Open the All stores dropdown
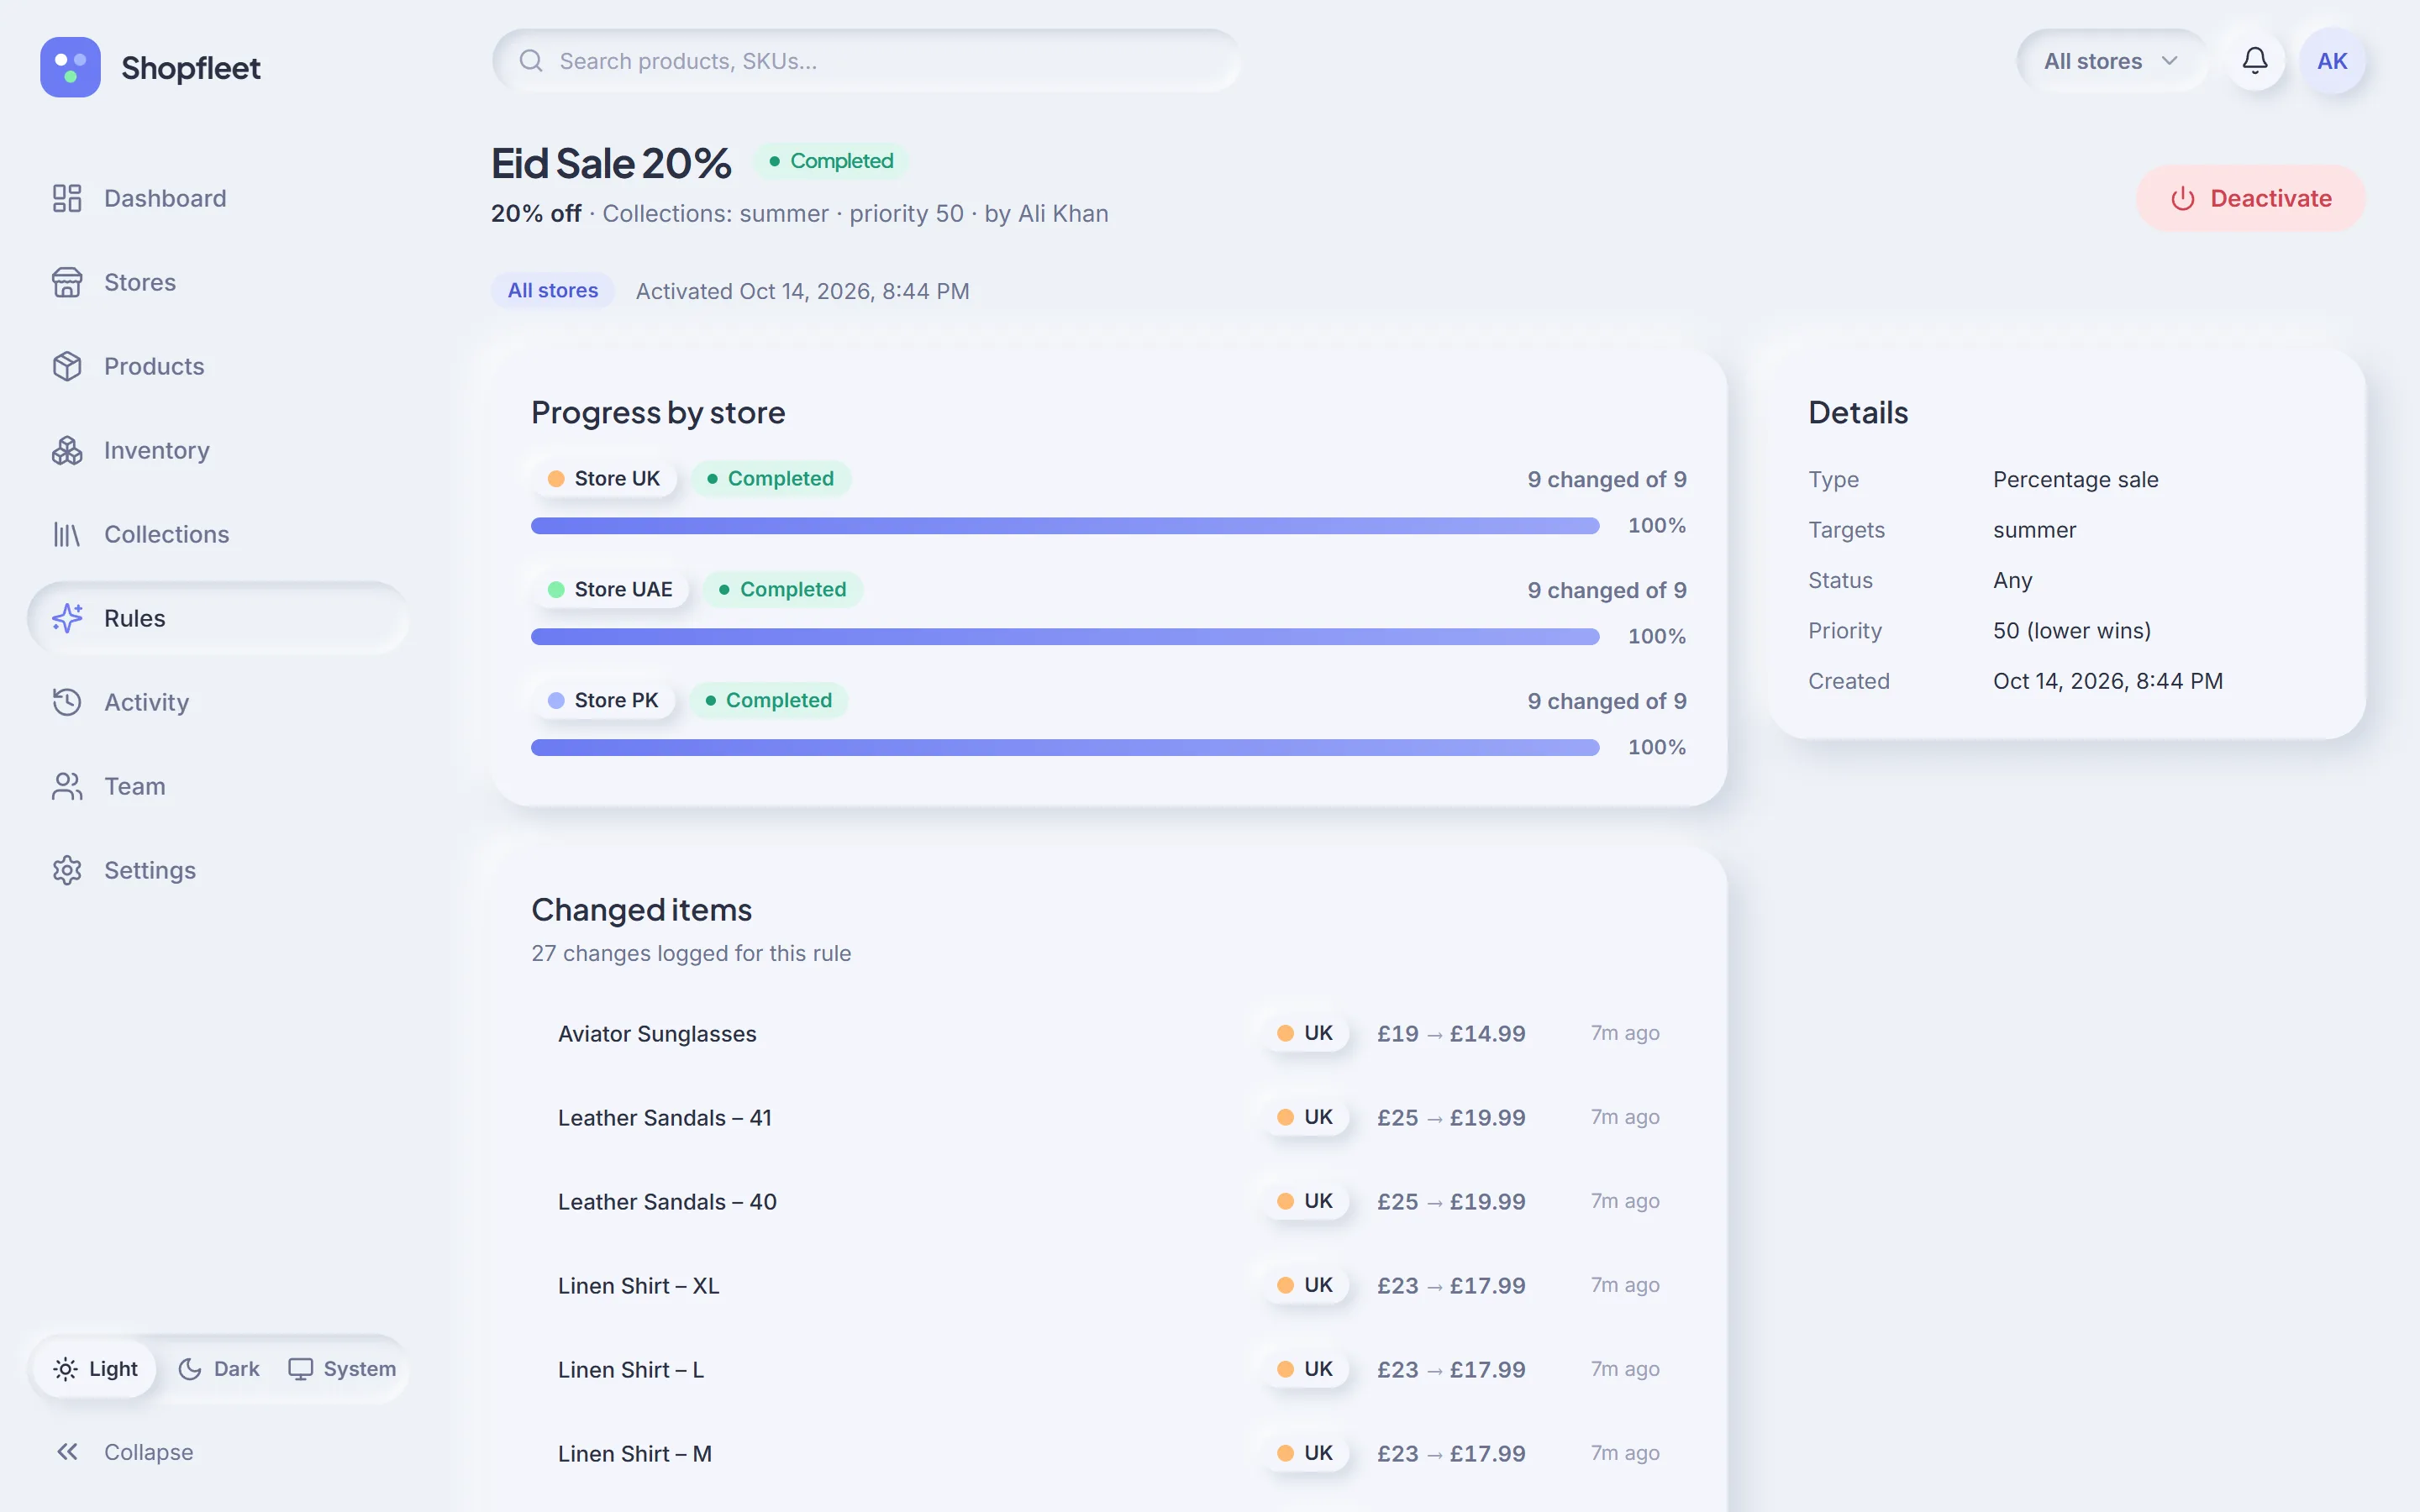This screenshot has width=2420, height=1512. point(2111,61)
